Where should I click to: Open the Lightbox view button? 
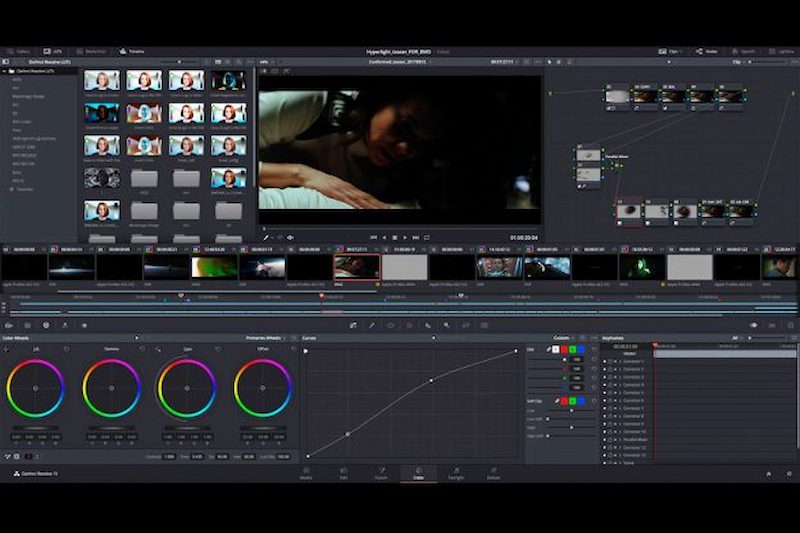782,52
